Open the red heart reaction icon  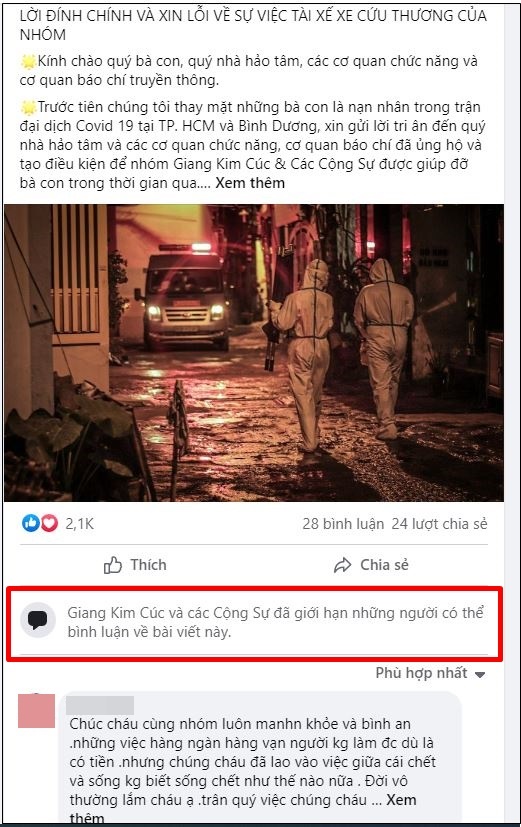49,523
